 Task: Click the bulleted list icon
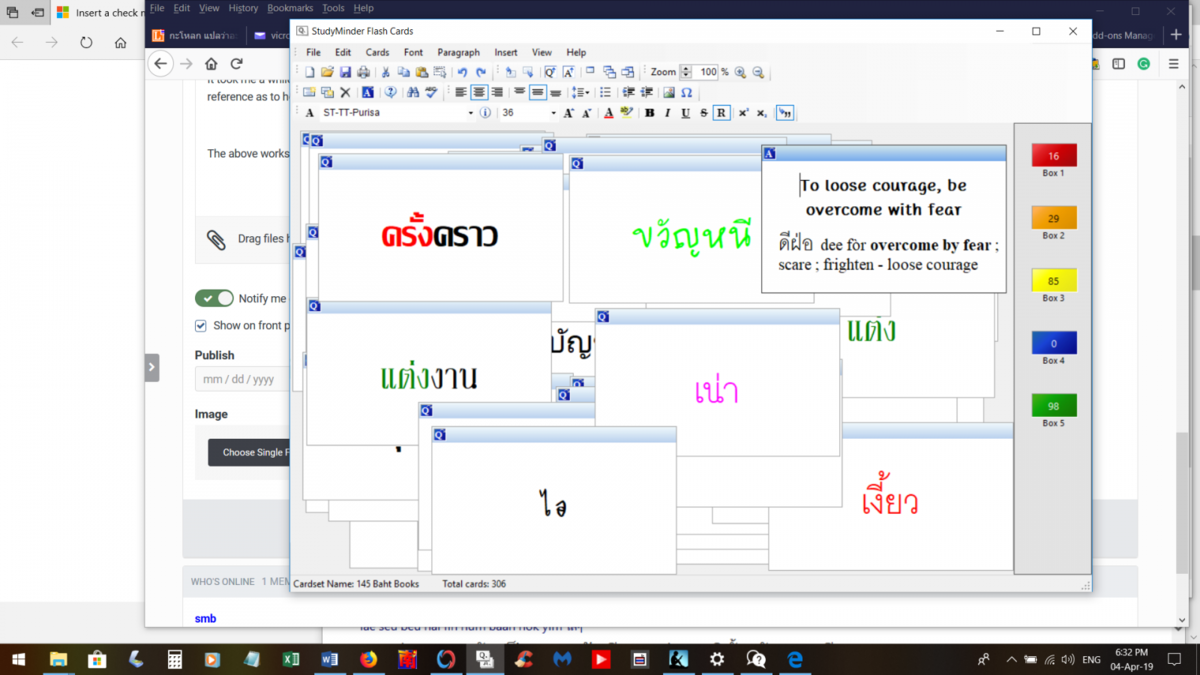605,93
